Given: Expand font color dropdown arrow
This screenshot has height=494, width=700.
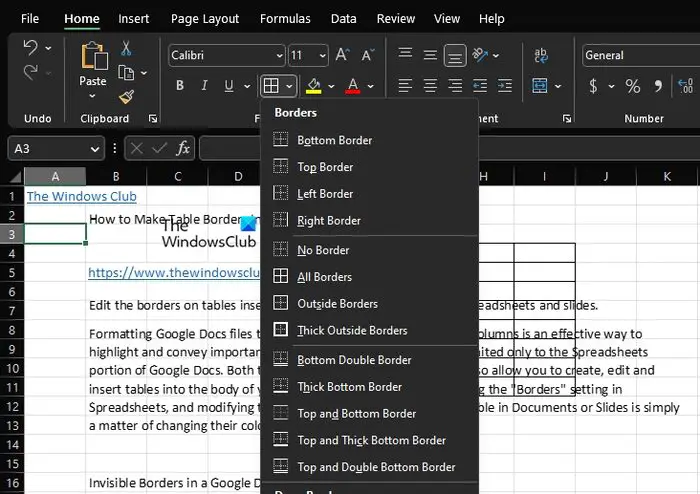Looking at the screenshot, I should click(x=371, y=86).
